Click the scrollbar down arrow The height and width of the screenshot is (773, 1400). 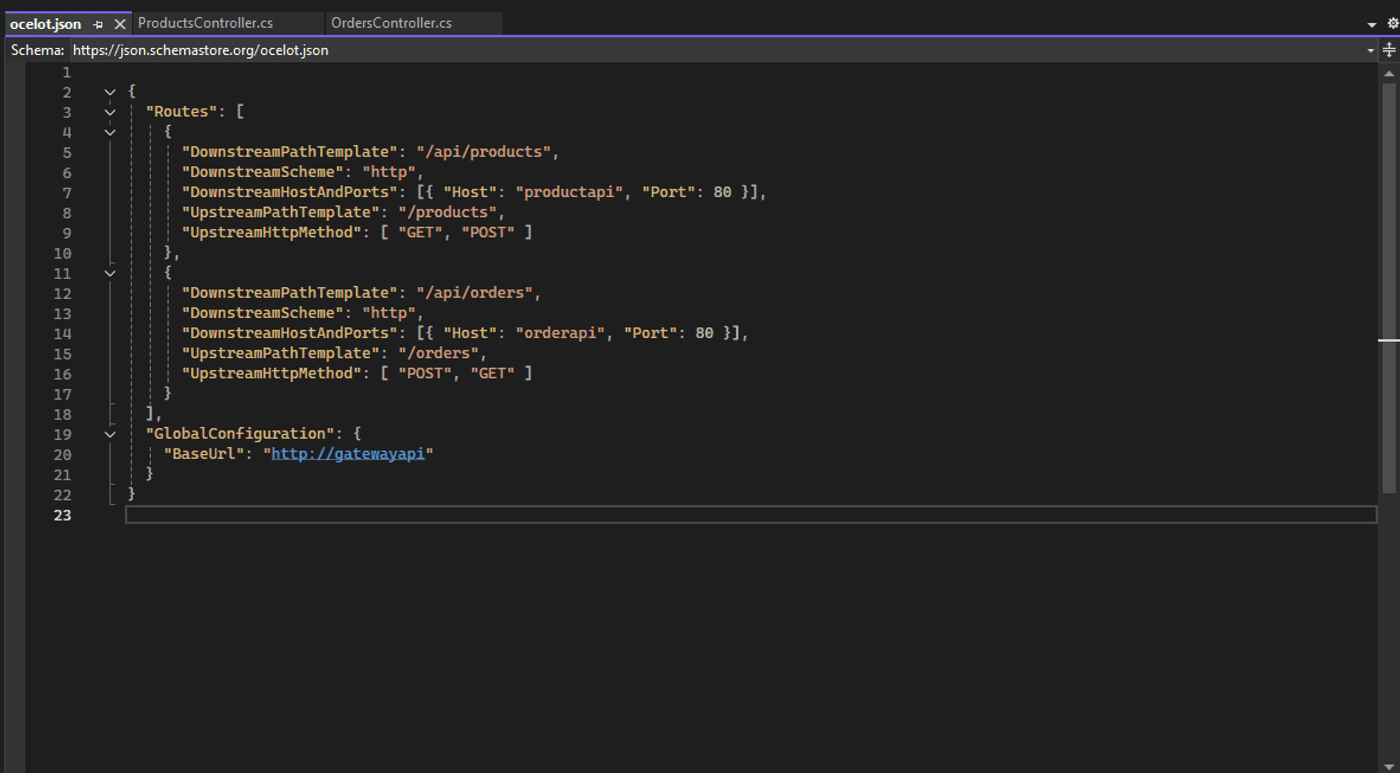(1389, 765)
